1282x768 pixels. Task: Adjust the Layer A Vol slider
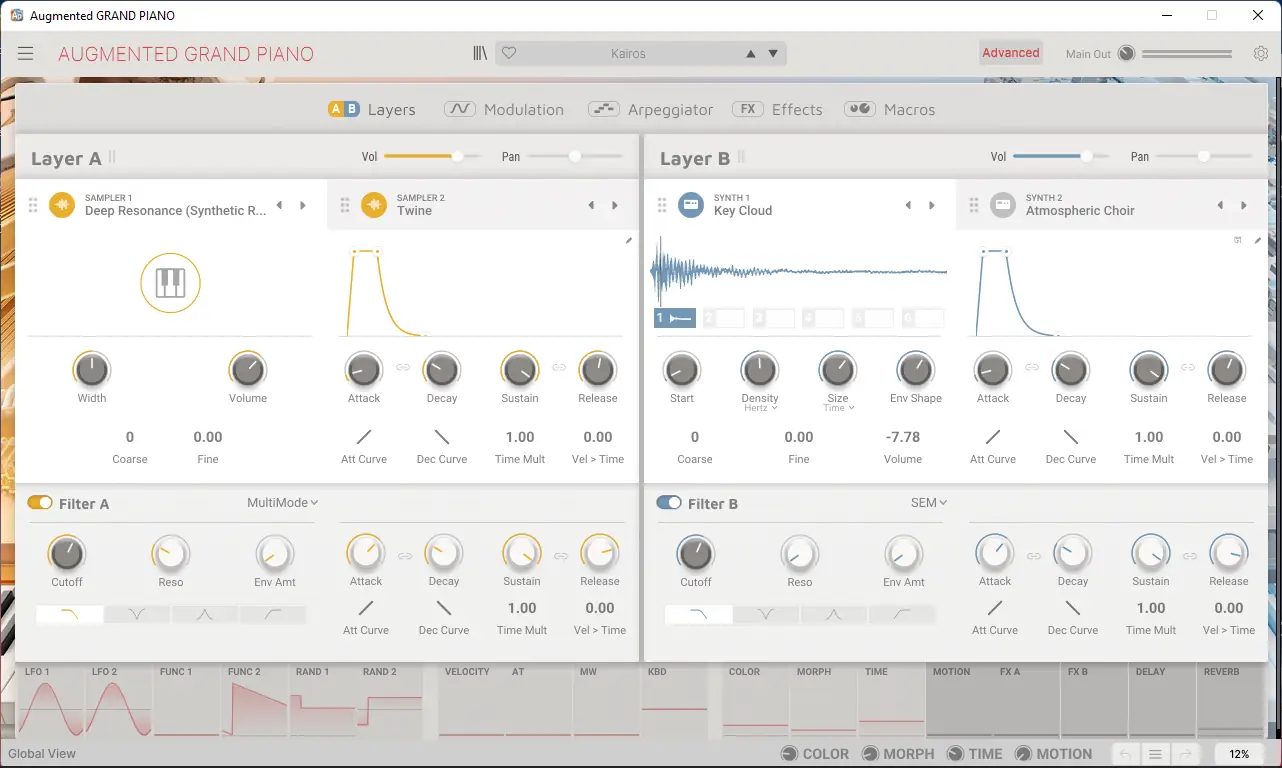[432, 156]
